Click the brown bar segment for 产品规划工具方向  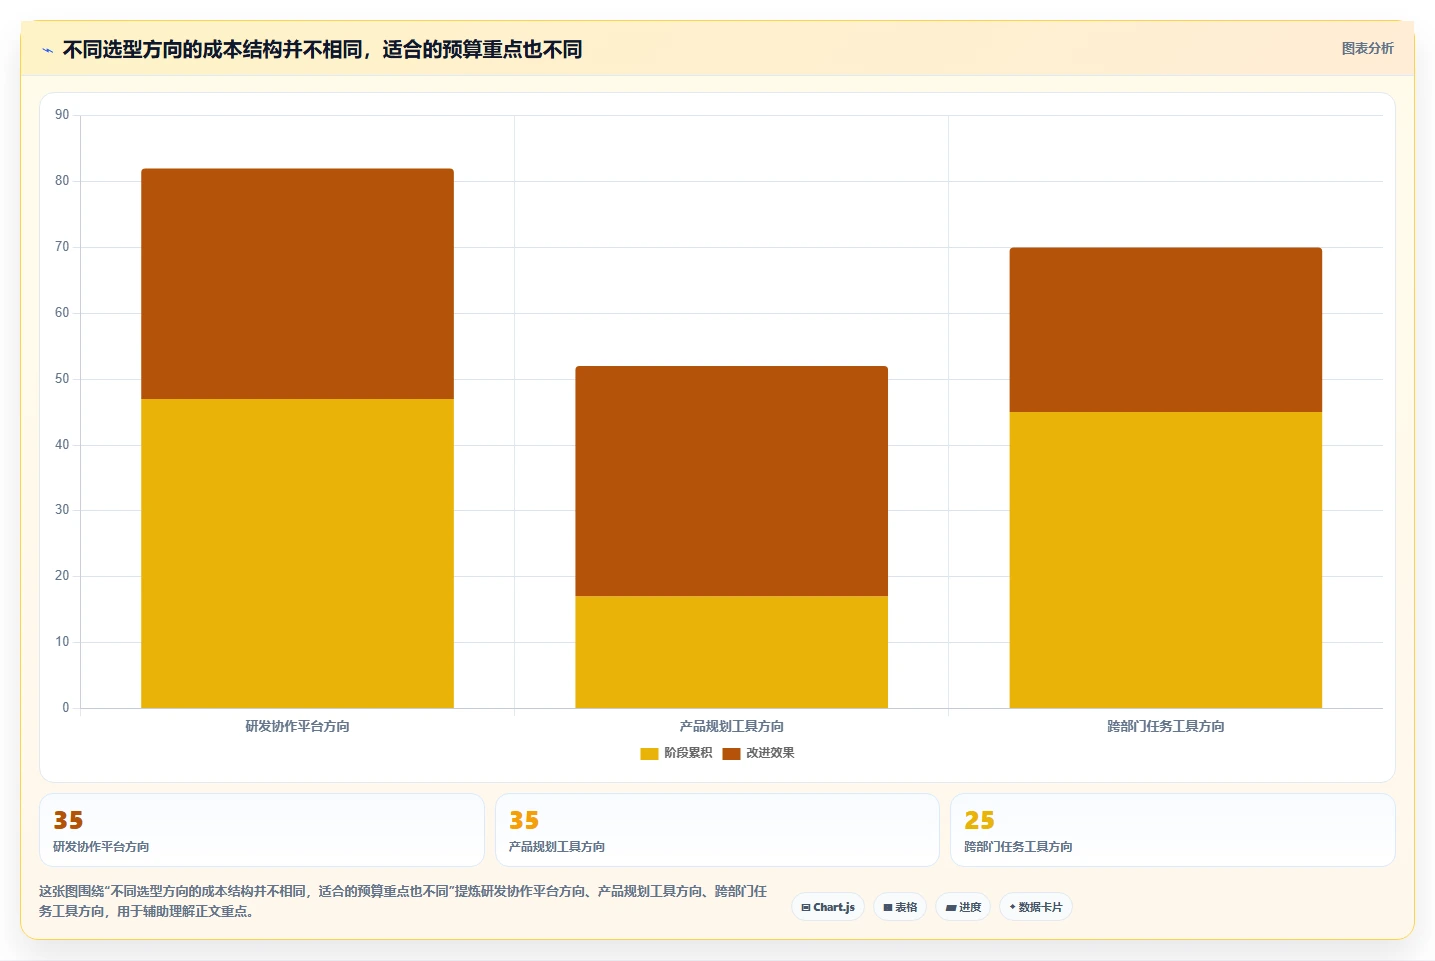point(731,481)
